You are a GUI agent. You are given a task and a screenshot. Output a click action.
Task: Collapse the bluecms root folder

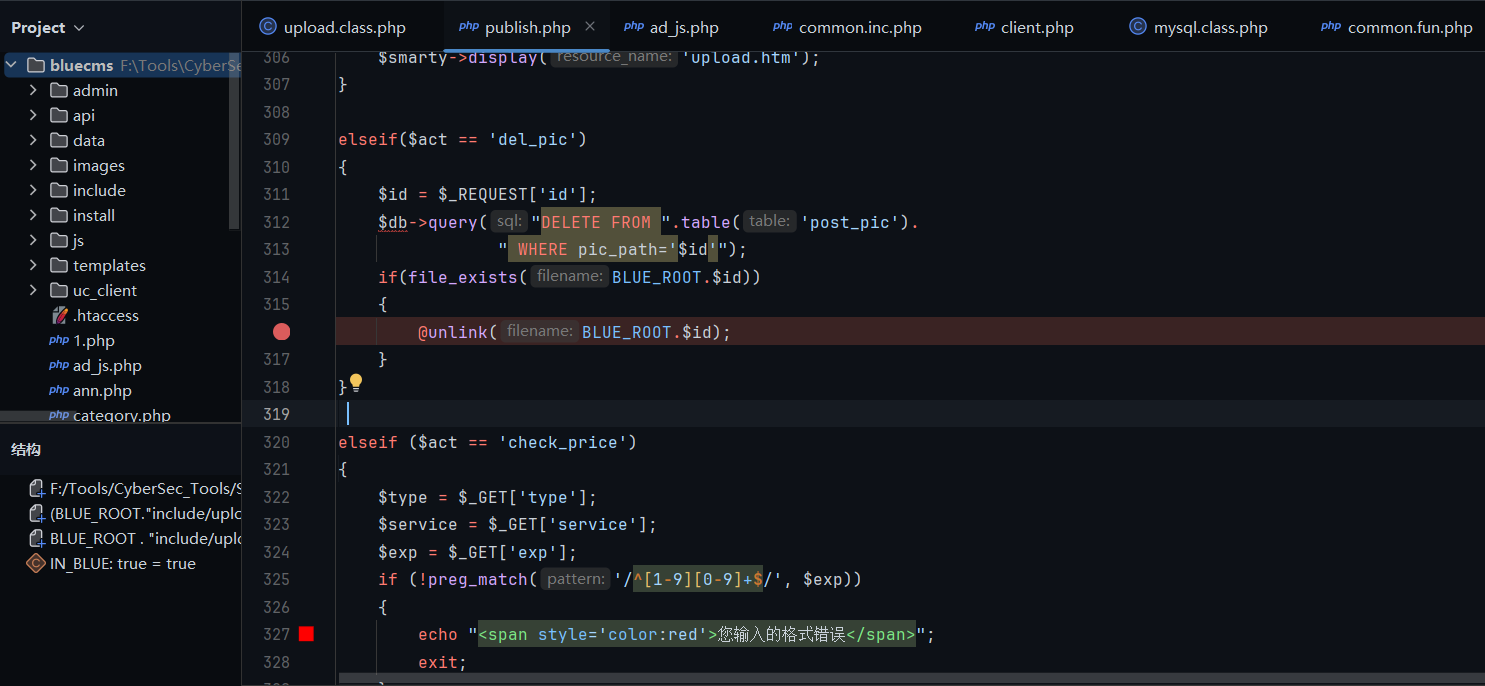12,65
